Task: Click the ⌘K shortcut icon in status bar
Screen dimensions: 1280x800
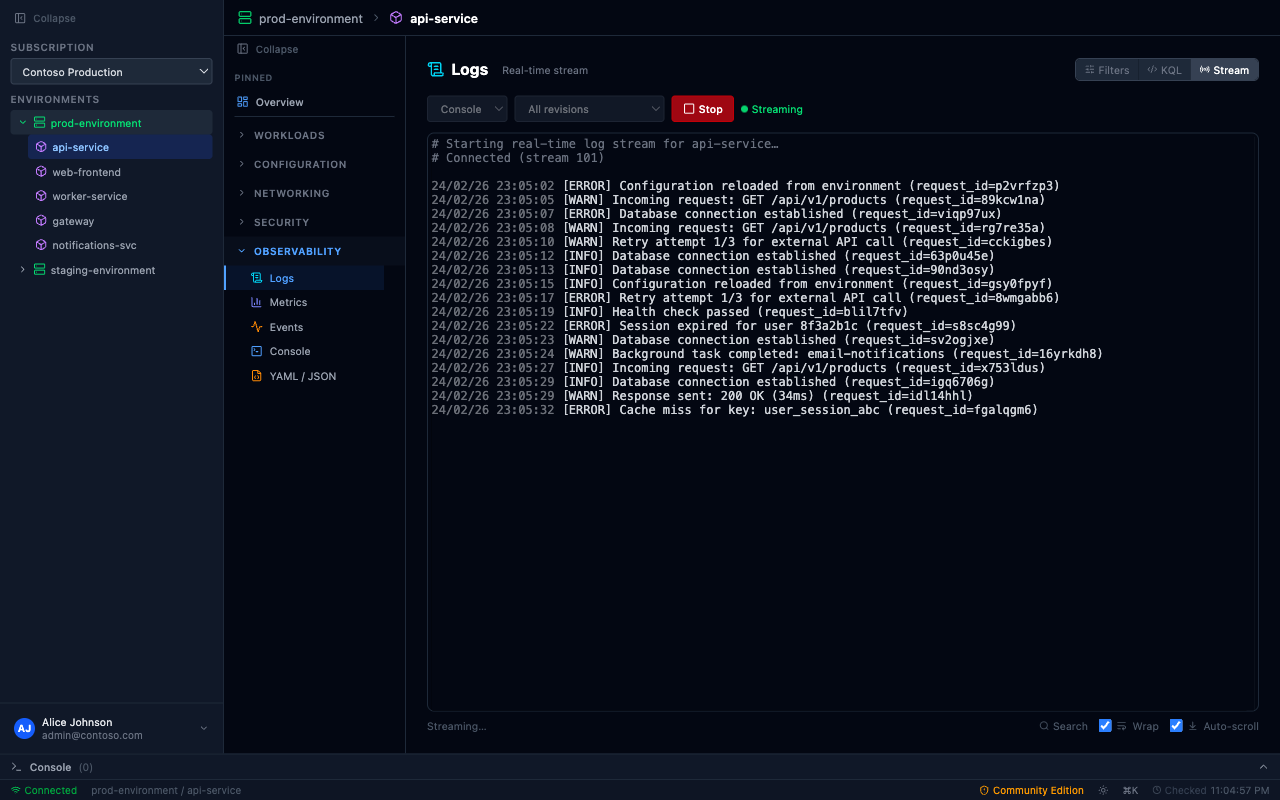Action: 1130,790
